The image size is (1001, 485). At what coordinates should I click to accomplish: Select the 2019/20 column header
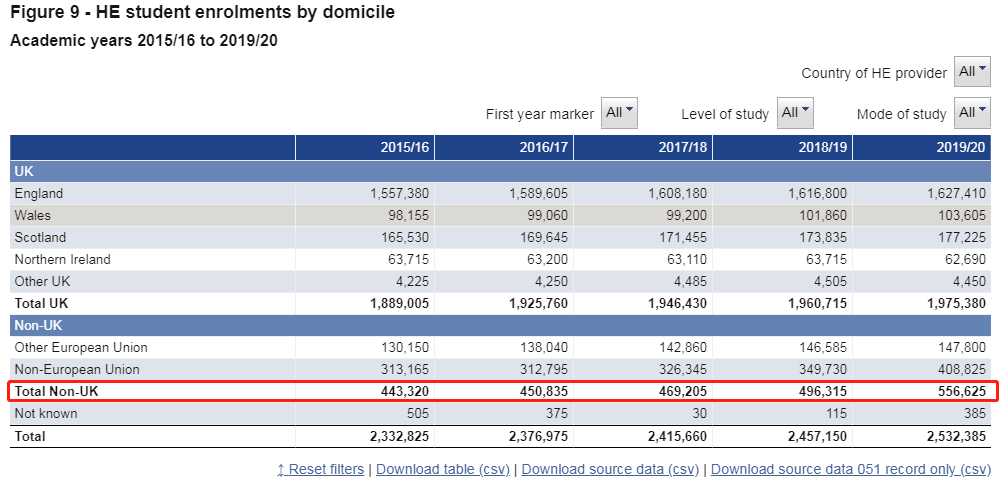coord(962,147)
